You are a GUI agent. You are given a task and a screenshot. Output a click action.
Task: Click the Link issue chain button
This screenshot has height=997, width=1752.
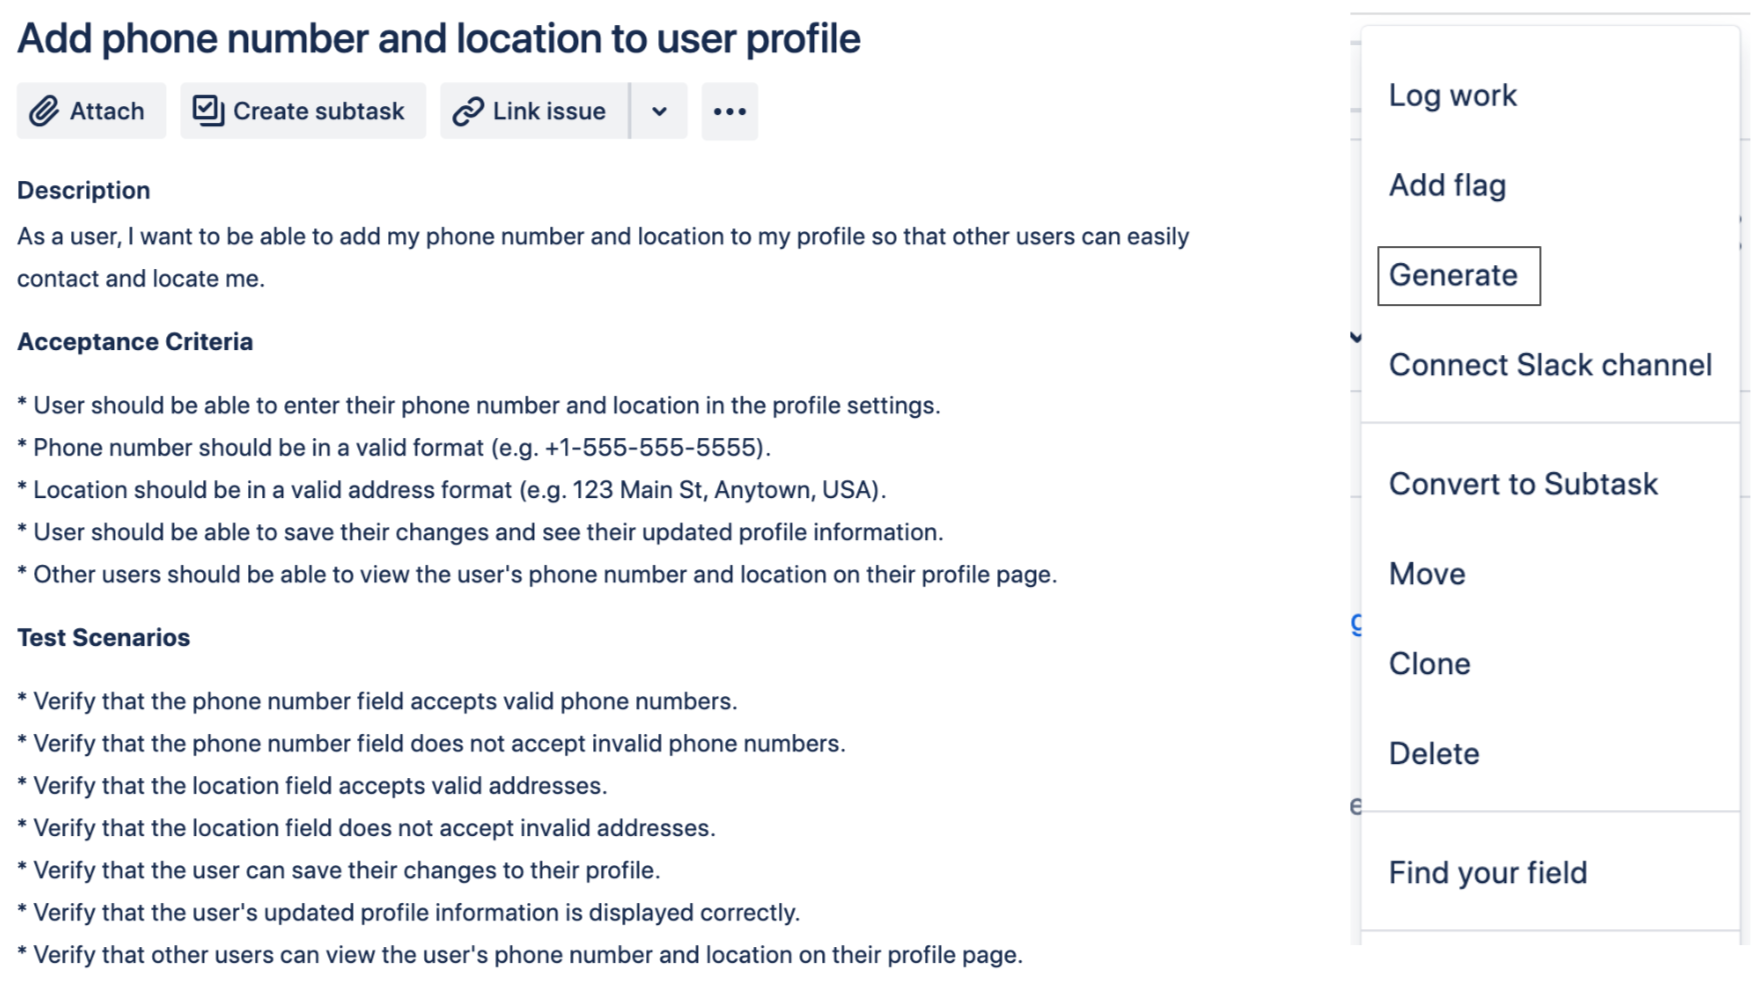[533, 111]
